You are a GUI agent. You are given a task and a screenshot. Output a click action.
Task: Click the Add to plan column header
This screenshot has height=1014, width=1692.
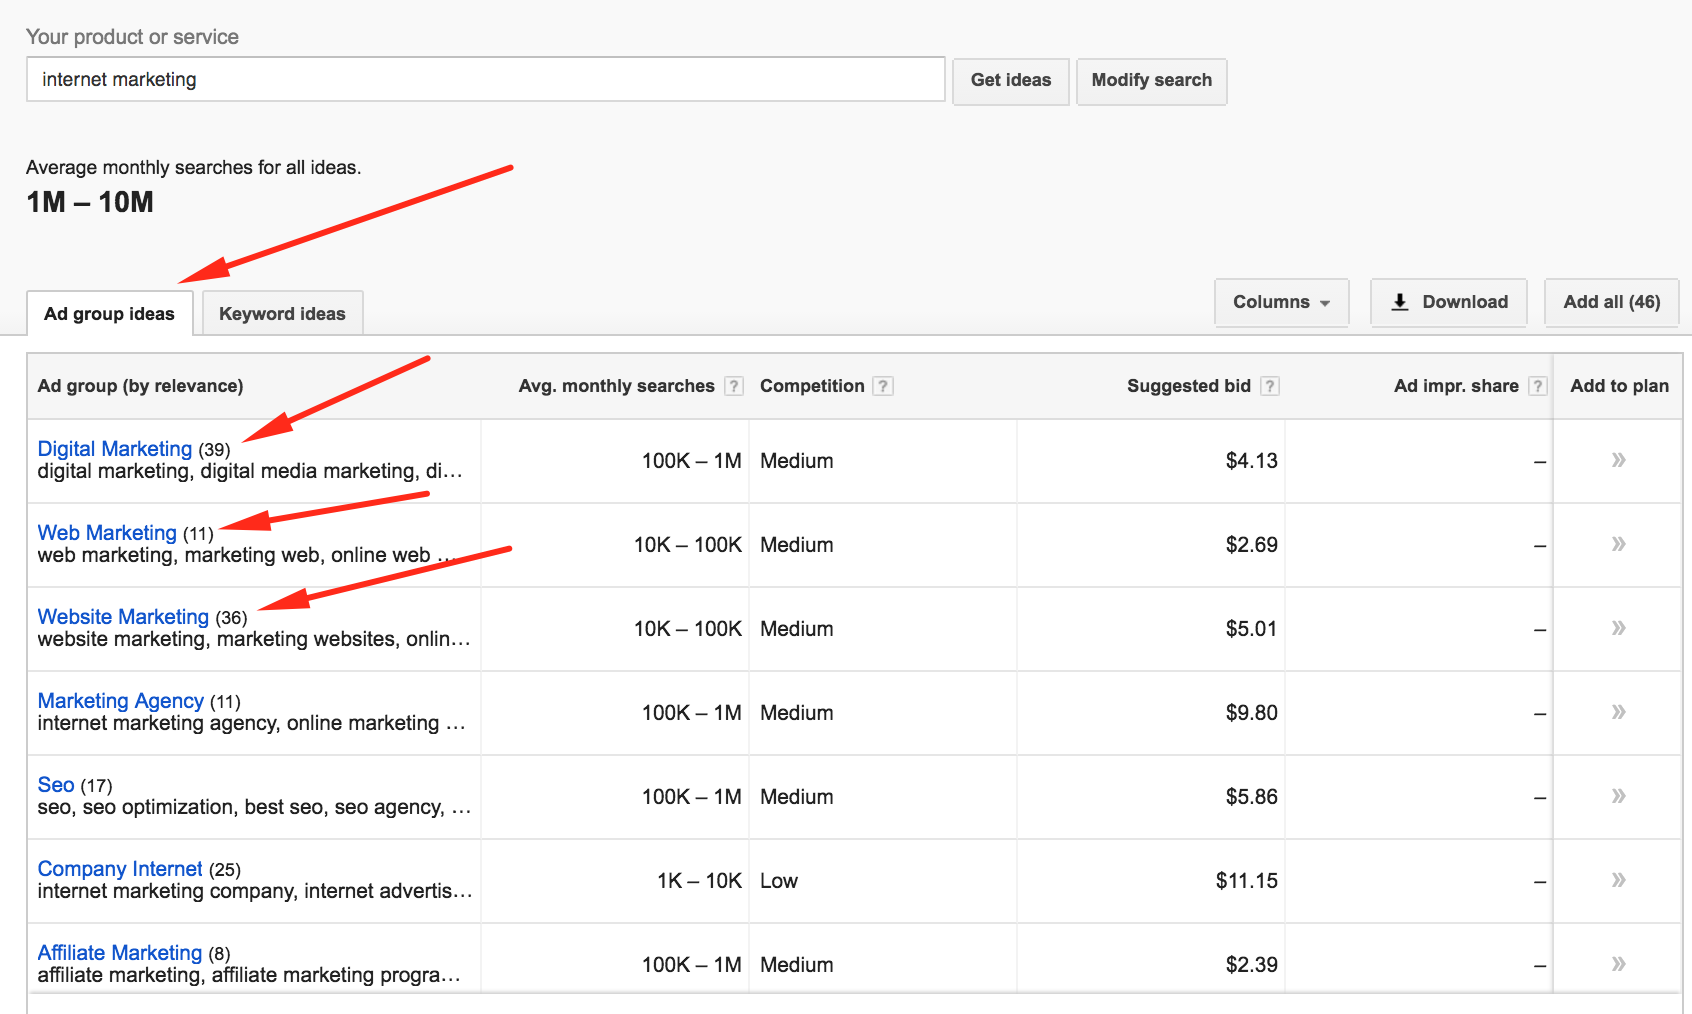point(1619,386)
